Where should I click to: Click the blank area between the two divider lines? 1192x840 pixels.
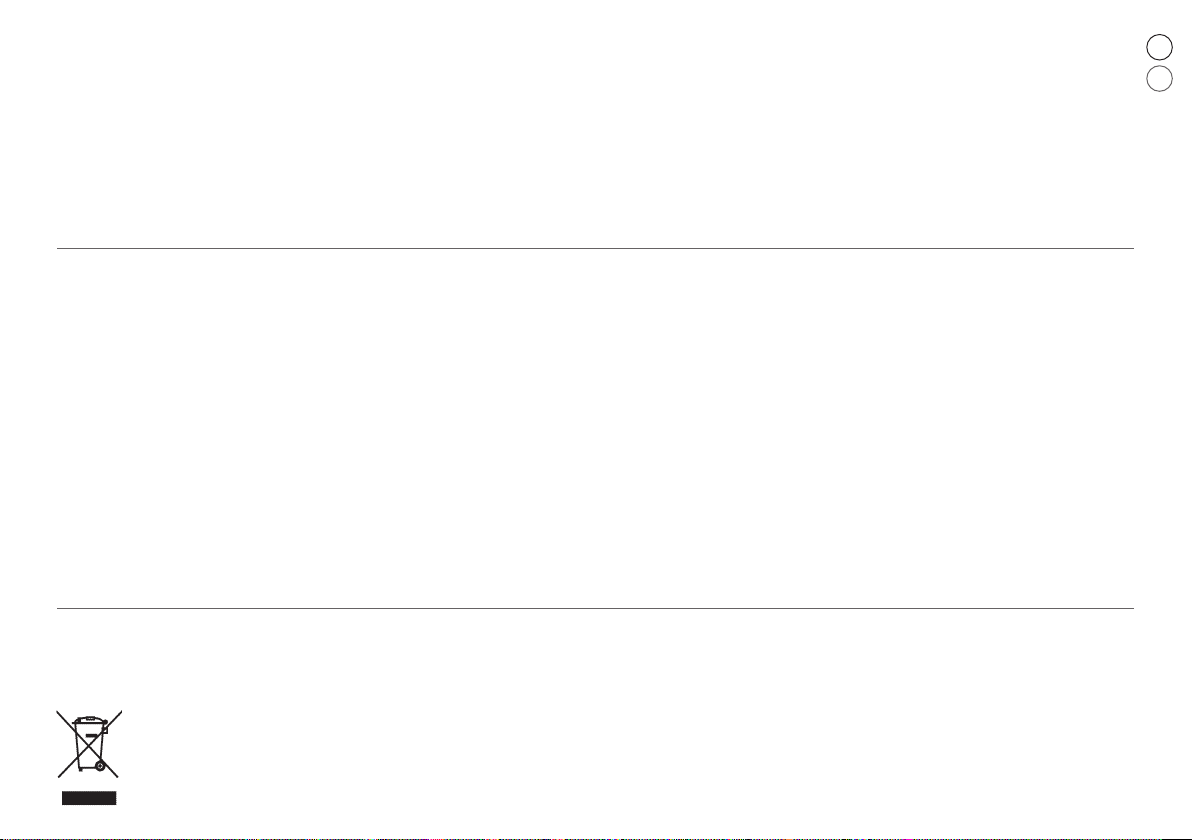point(595,428)
